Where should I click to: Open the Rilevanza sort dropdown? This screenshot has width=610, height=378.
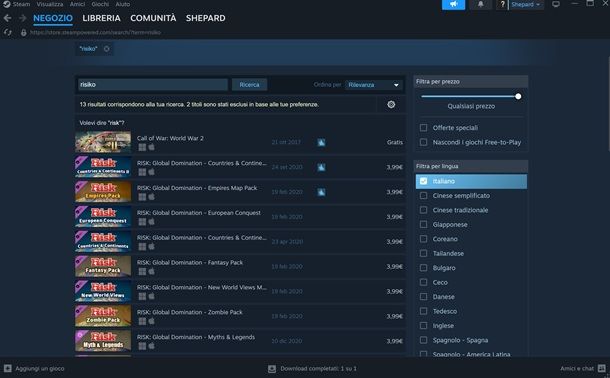[373, 85]
